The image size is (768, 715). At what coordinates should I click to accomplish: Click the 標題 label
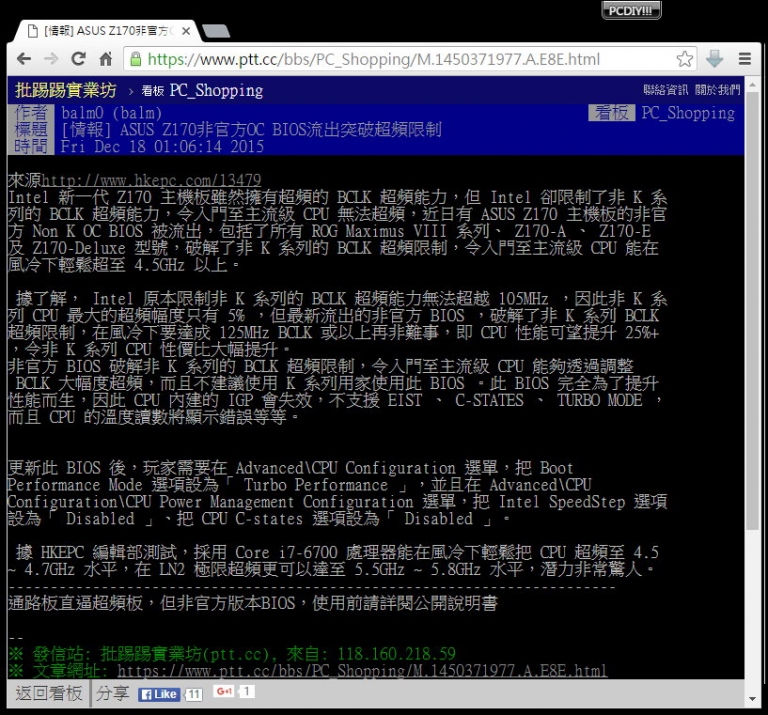click(x=31, y=130)
